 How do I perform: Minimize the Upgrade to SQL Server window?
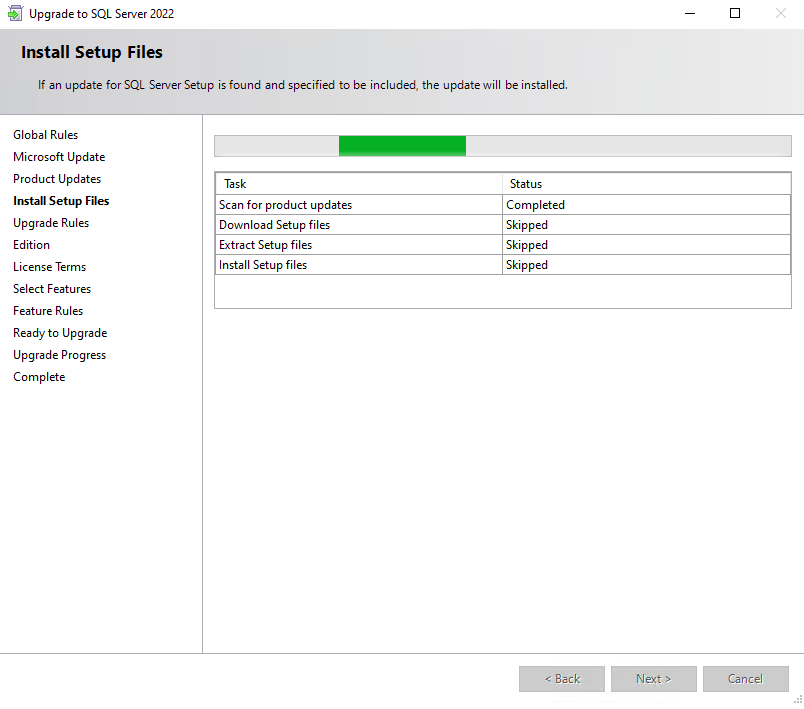click(x=690, y=14)
